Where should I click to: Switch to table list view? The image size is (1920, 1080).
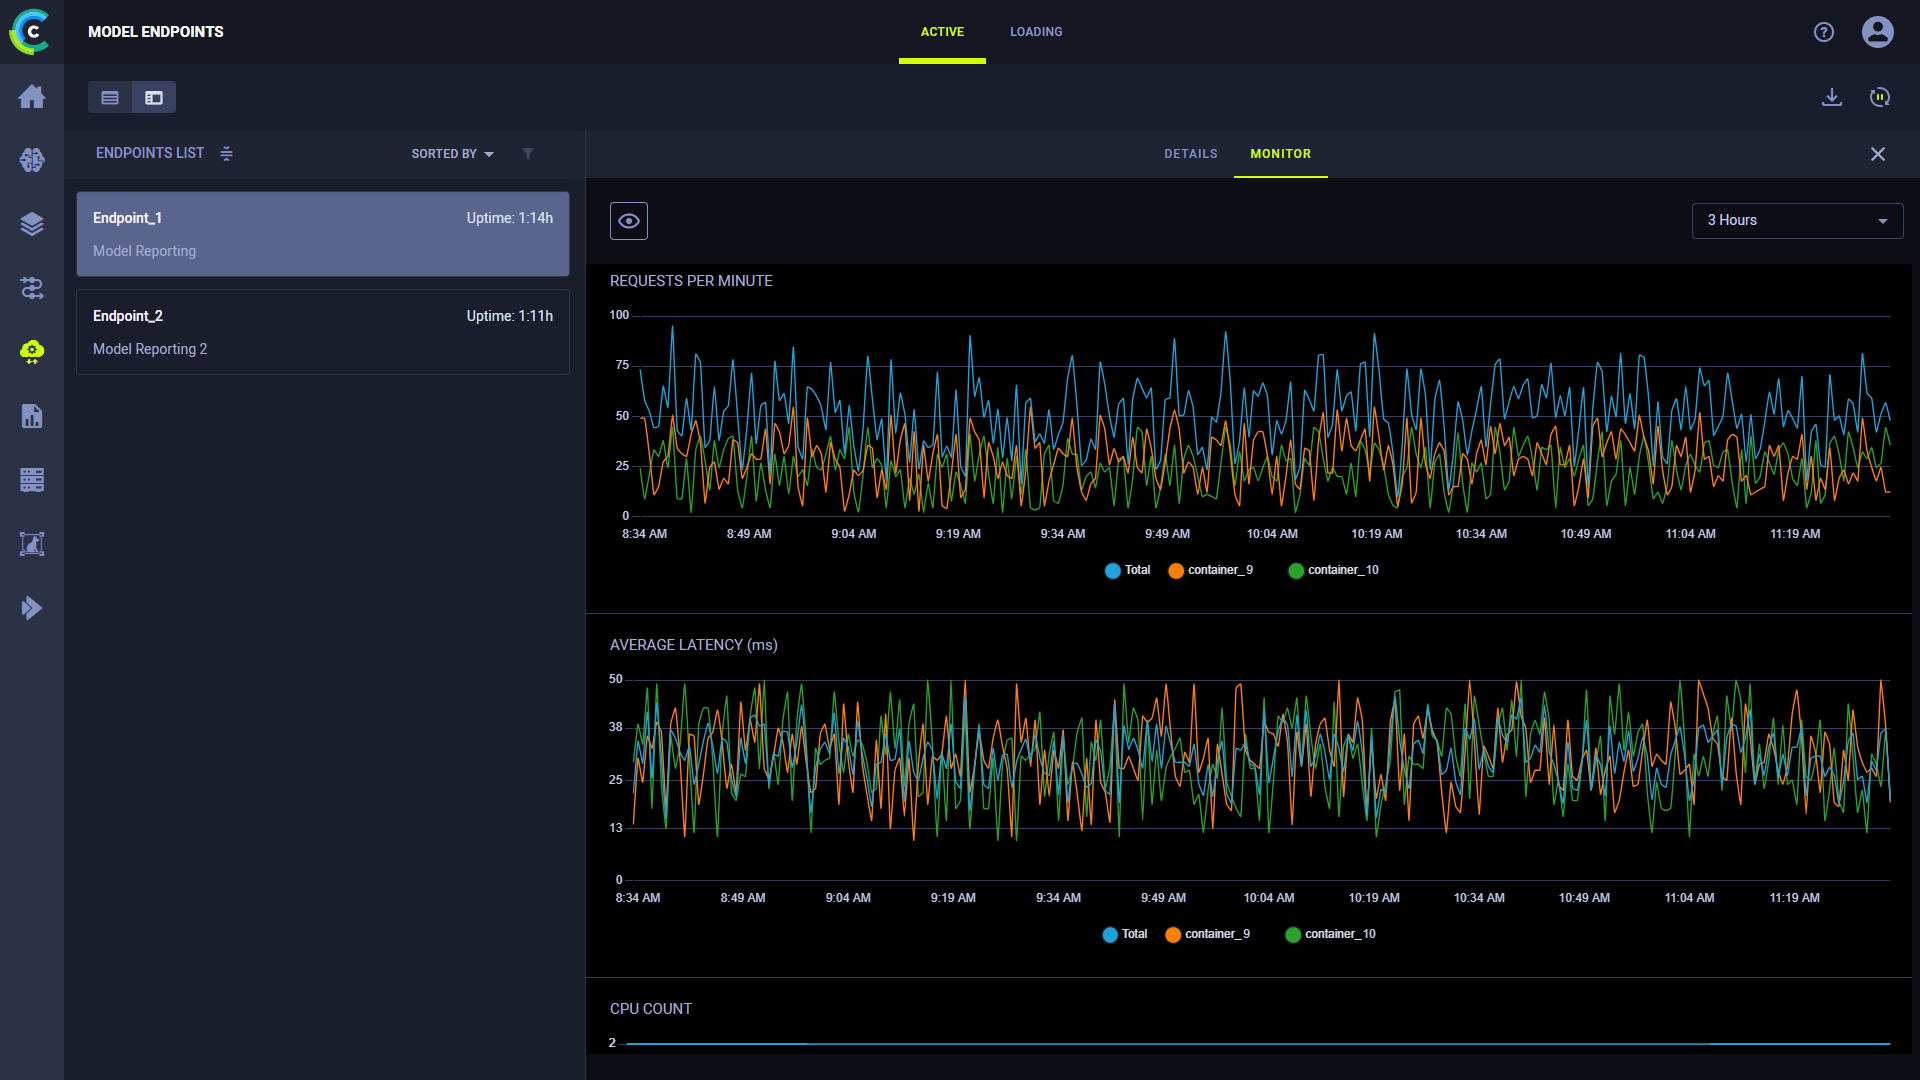[110, 97]
